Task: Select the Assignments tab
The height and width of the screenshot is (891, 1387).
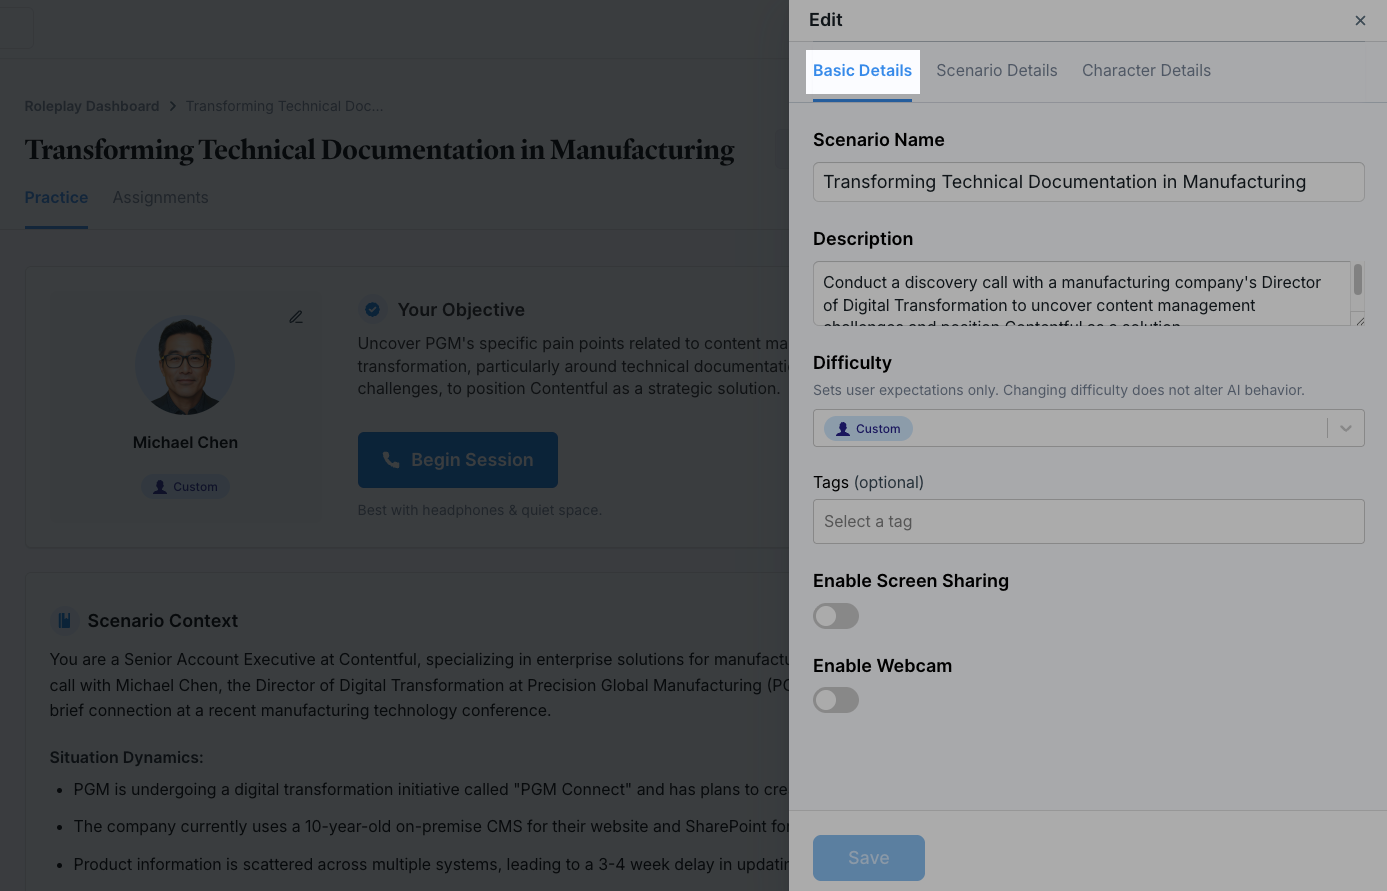Action: point(160,198)
